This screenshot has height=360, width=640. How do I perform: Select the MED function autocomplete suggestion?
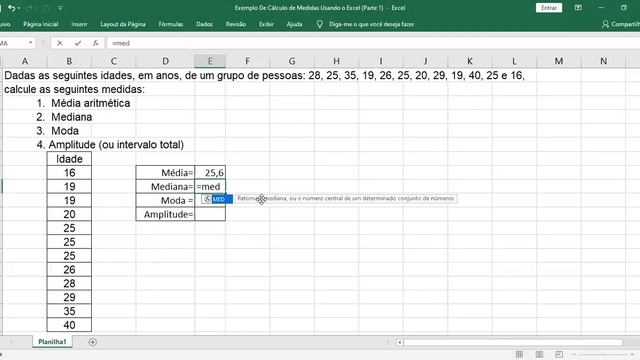pyautogui.click(x=217, y=199)
